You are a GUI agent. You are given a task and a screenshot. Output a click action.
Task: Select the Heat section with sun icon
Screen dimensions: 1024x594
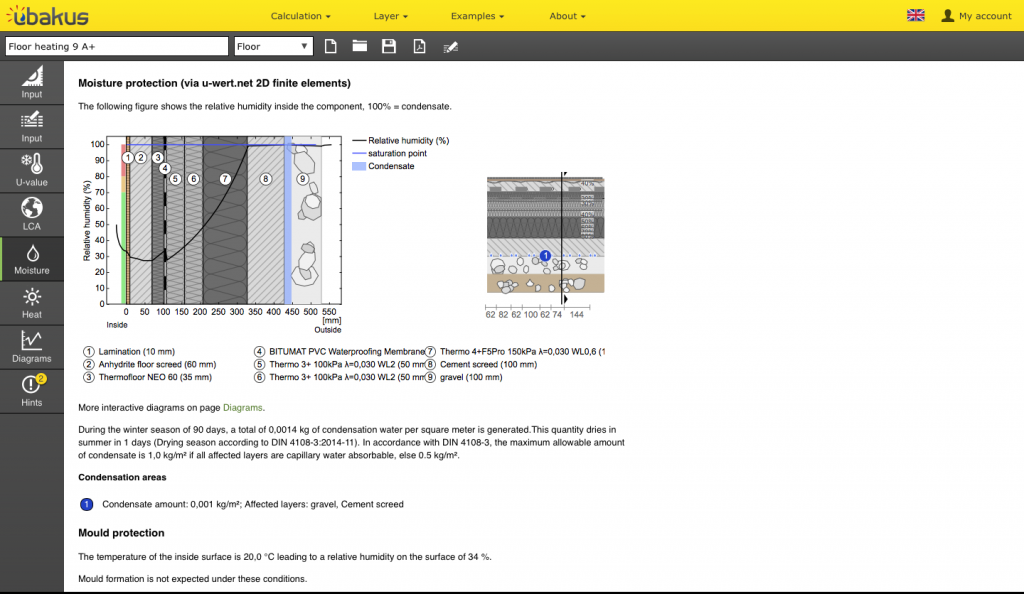point(32,302)
